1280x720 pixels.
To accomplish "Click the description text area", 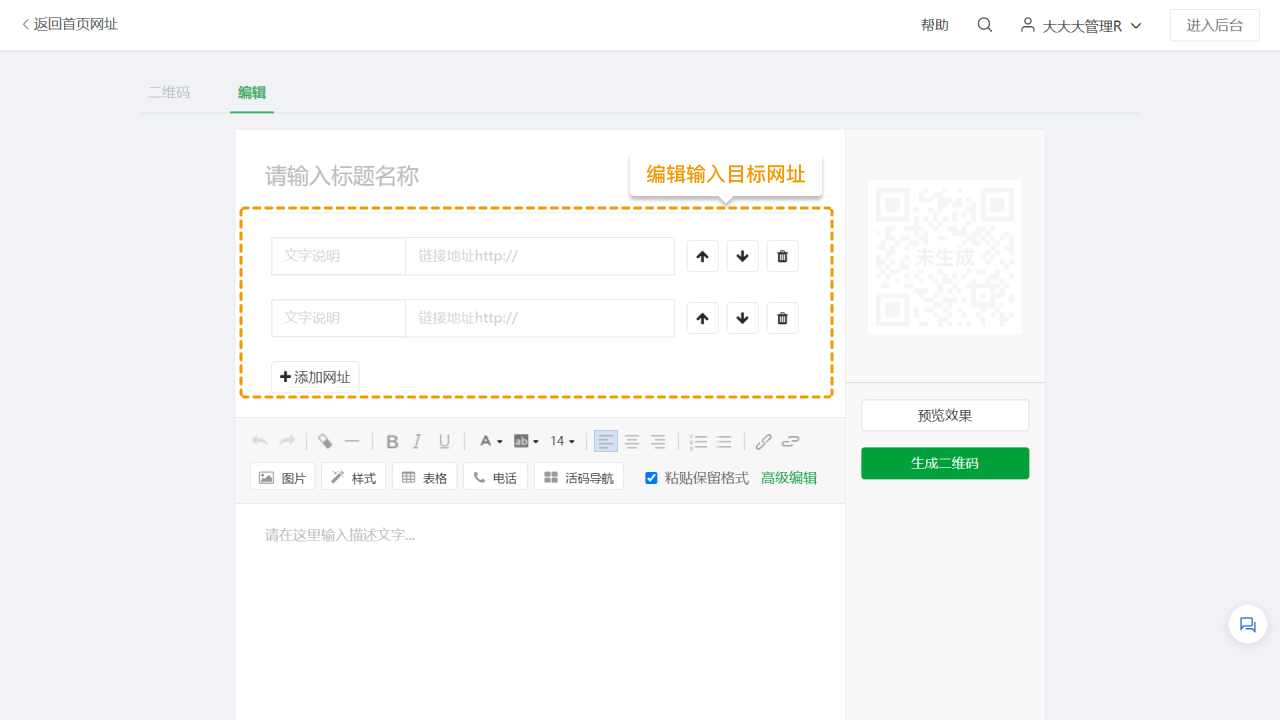I will pyautogui.click(x=540, y=610).
